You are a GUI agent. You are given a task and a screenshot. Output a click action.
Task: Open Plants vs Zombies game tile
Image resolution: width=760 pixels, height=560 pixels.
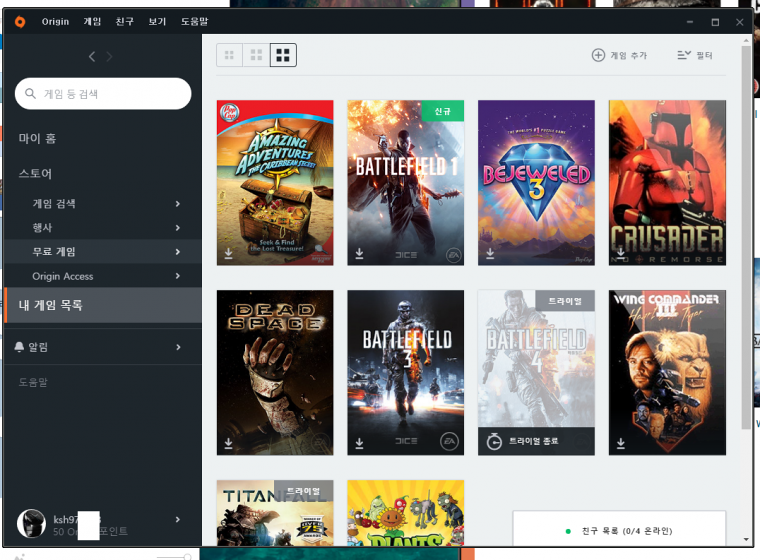pos(406,513)
